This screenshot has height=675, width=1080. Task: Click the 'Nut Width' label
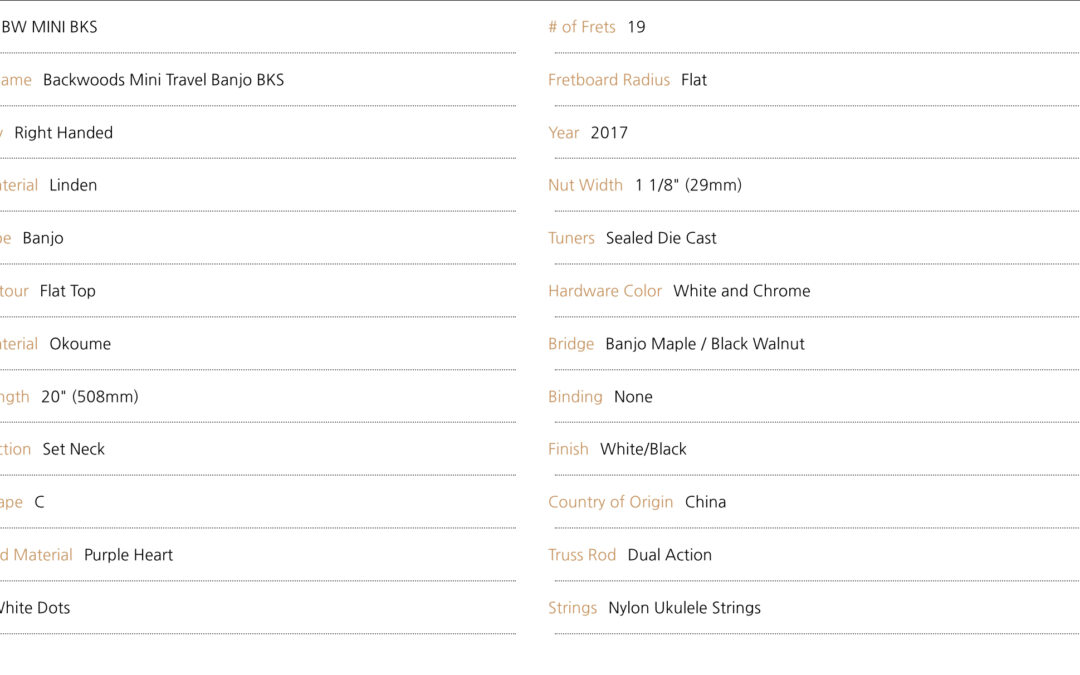tap(585, 185)
